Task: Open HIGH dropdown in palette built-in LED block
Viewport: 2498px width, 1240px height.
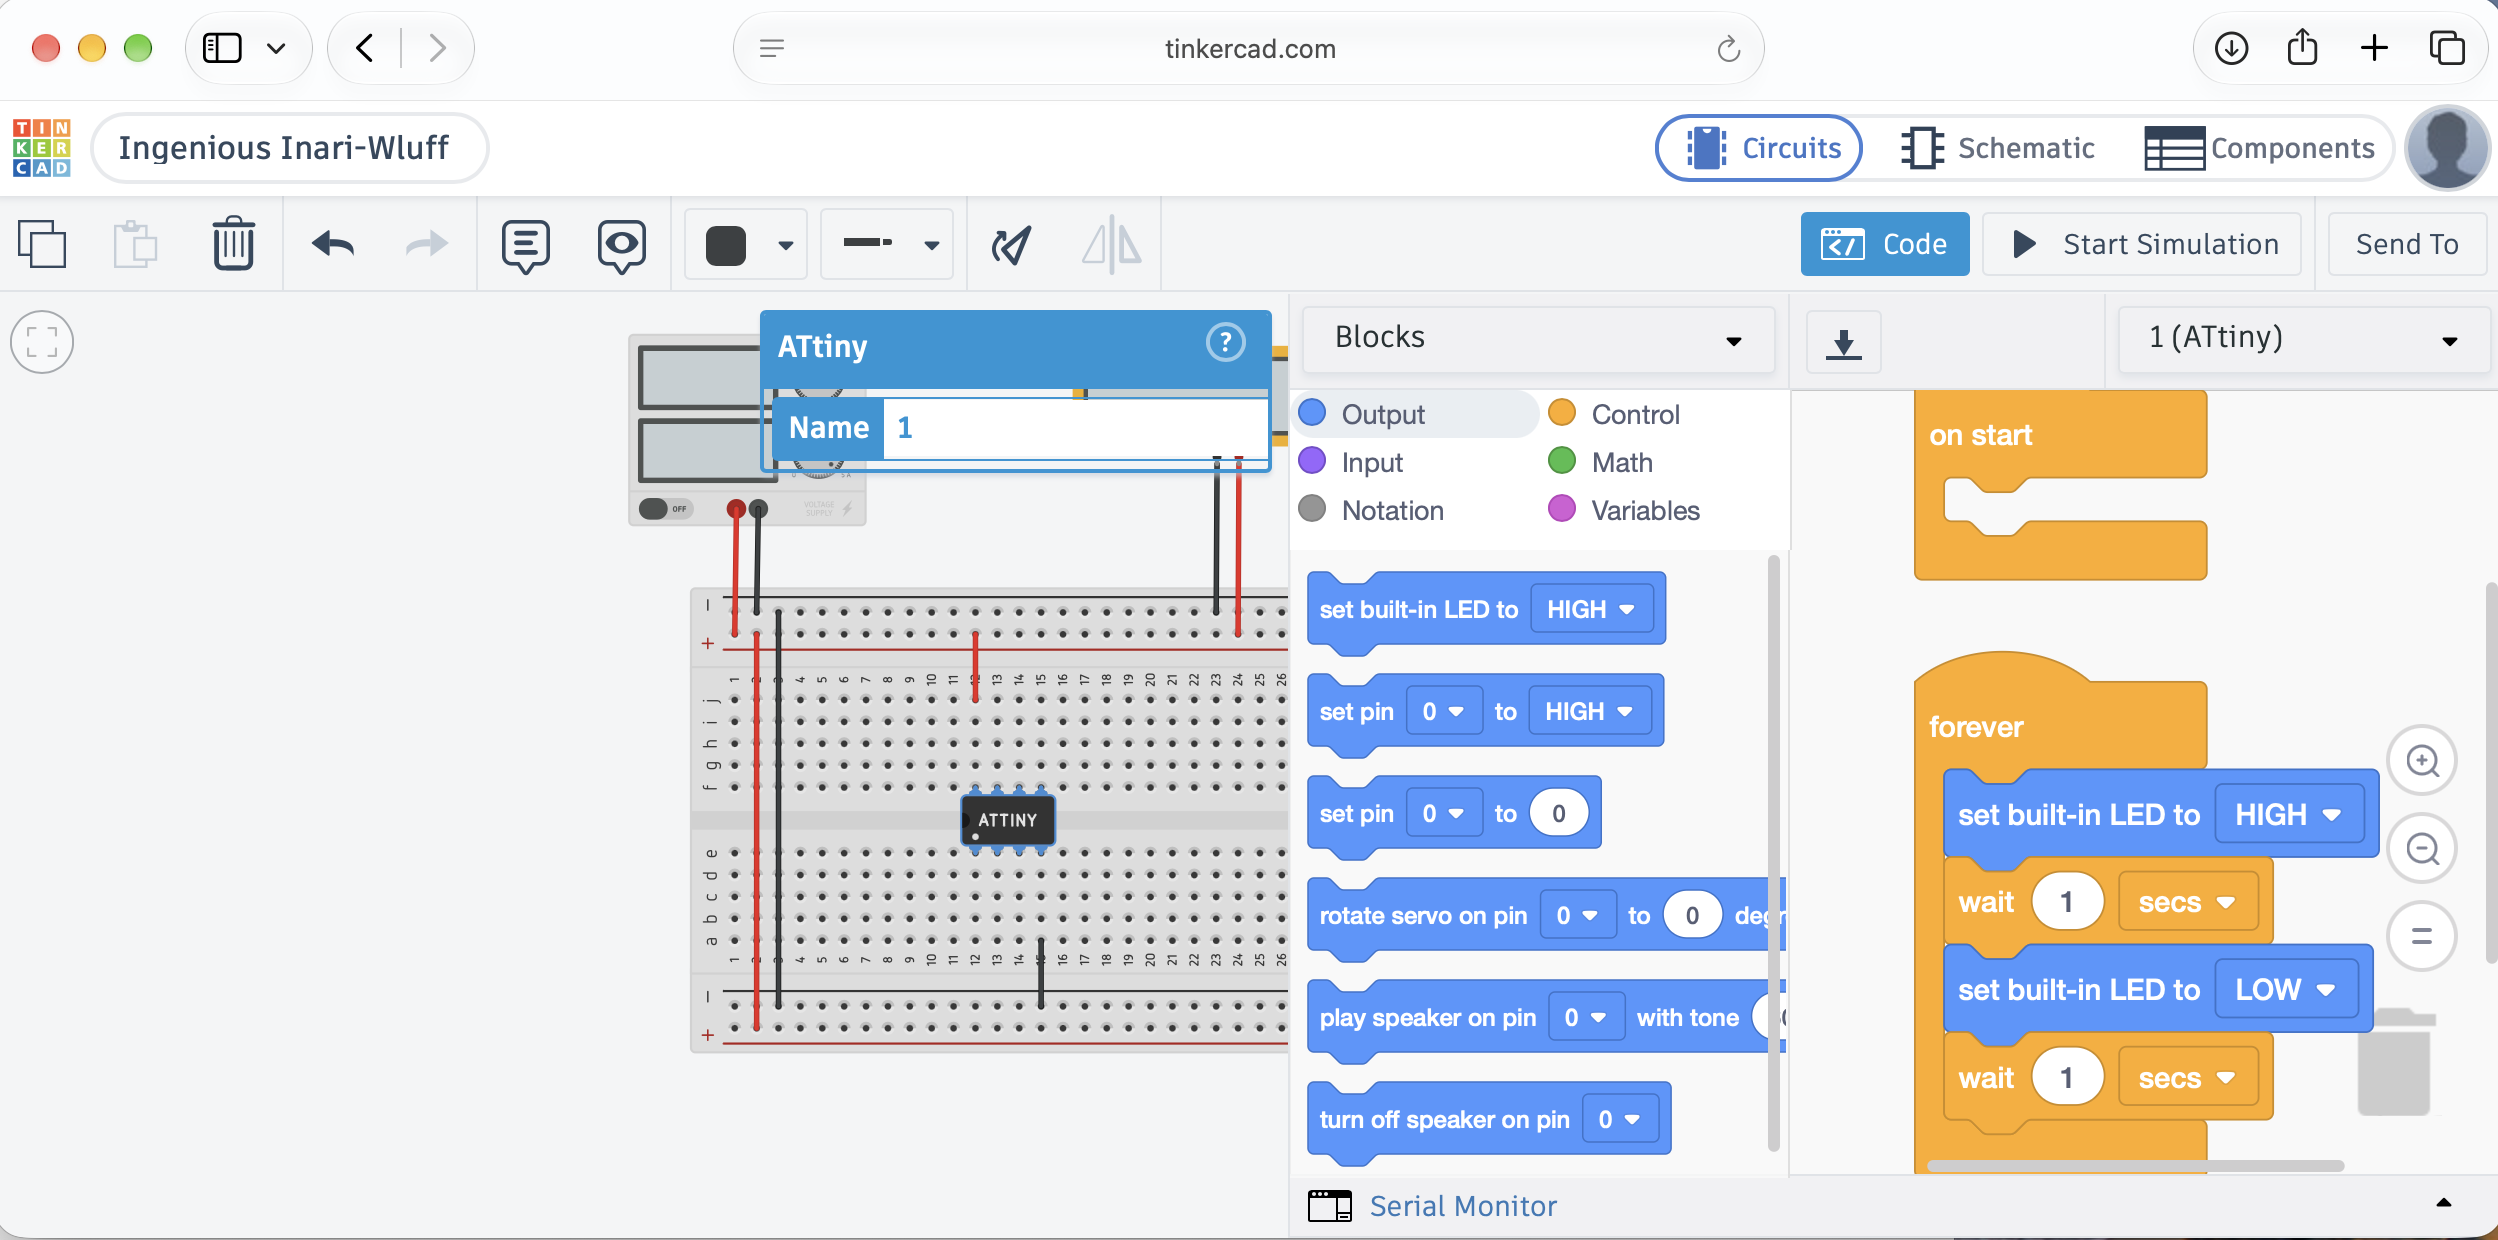Action: 1591,610
